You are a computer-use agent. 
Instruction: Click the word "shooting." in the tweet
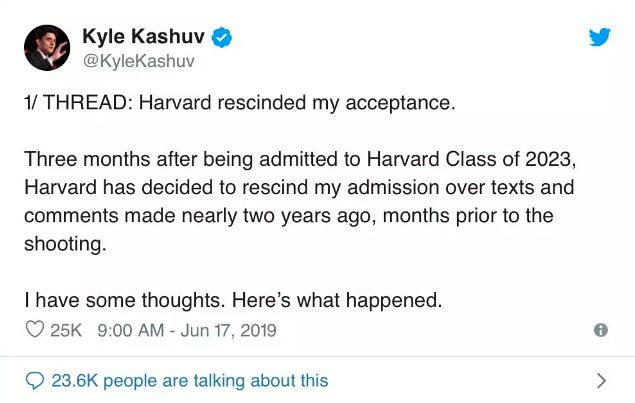coord(64,243)
